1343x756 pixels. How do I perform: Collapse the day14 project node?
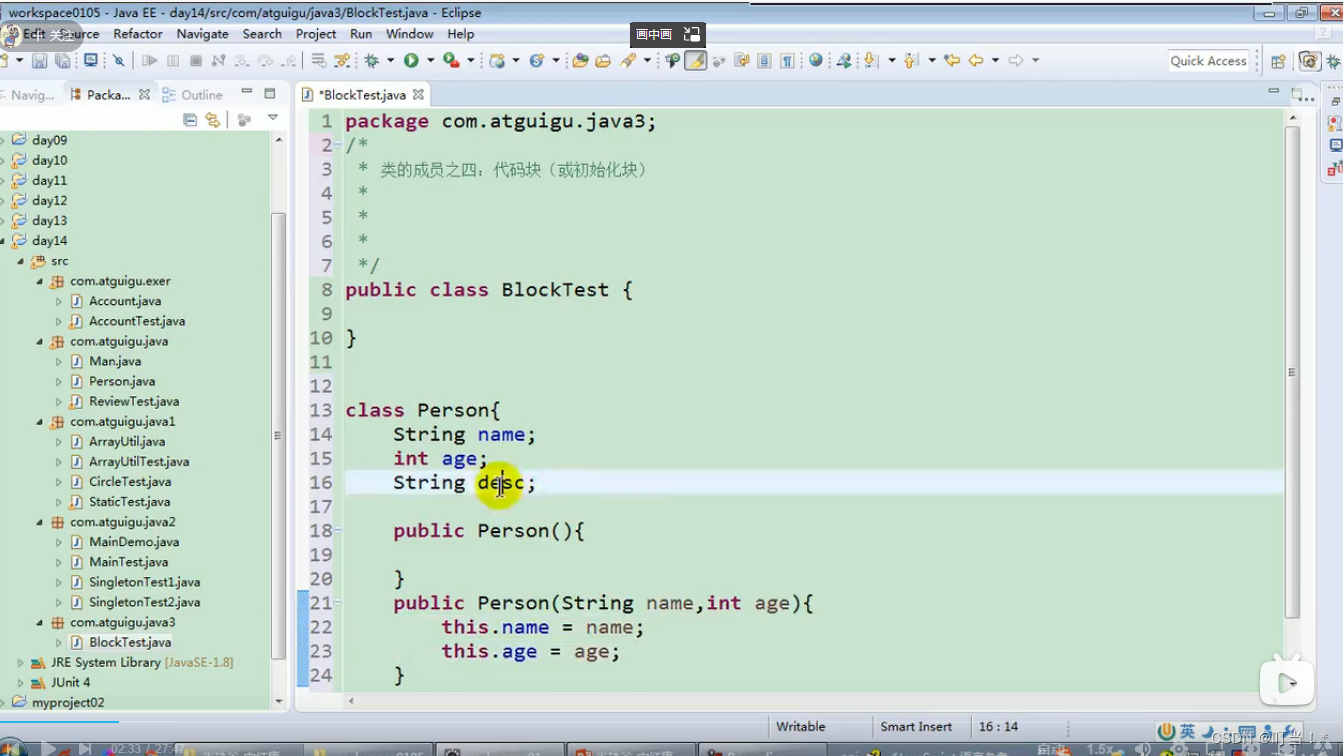(3, 241)
